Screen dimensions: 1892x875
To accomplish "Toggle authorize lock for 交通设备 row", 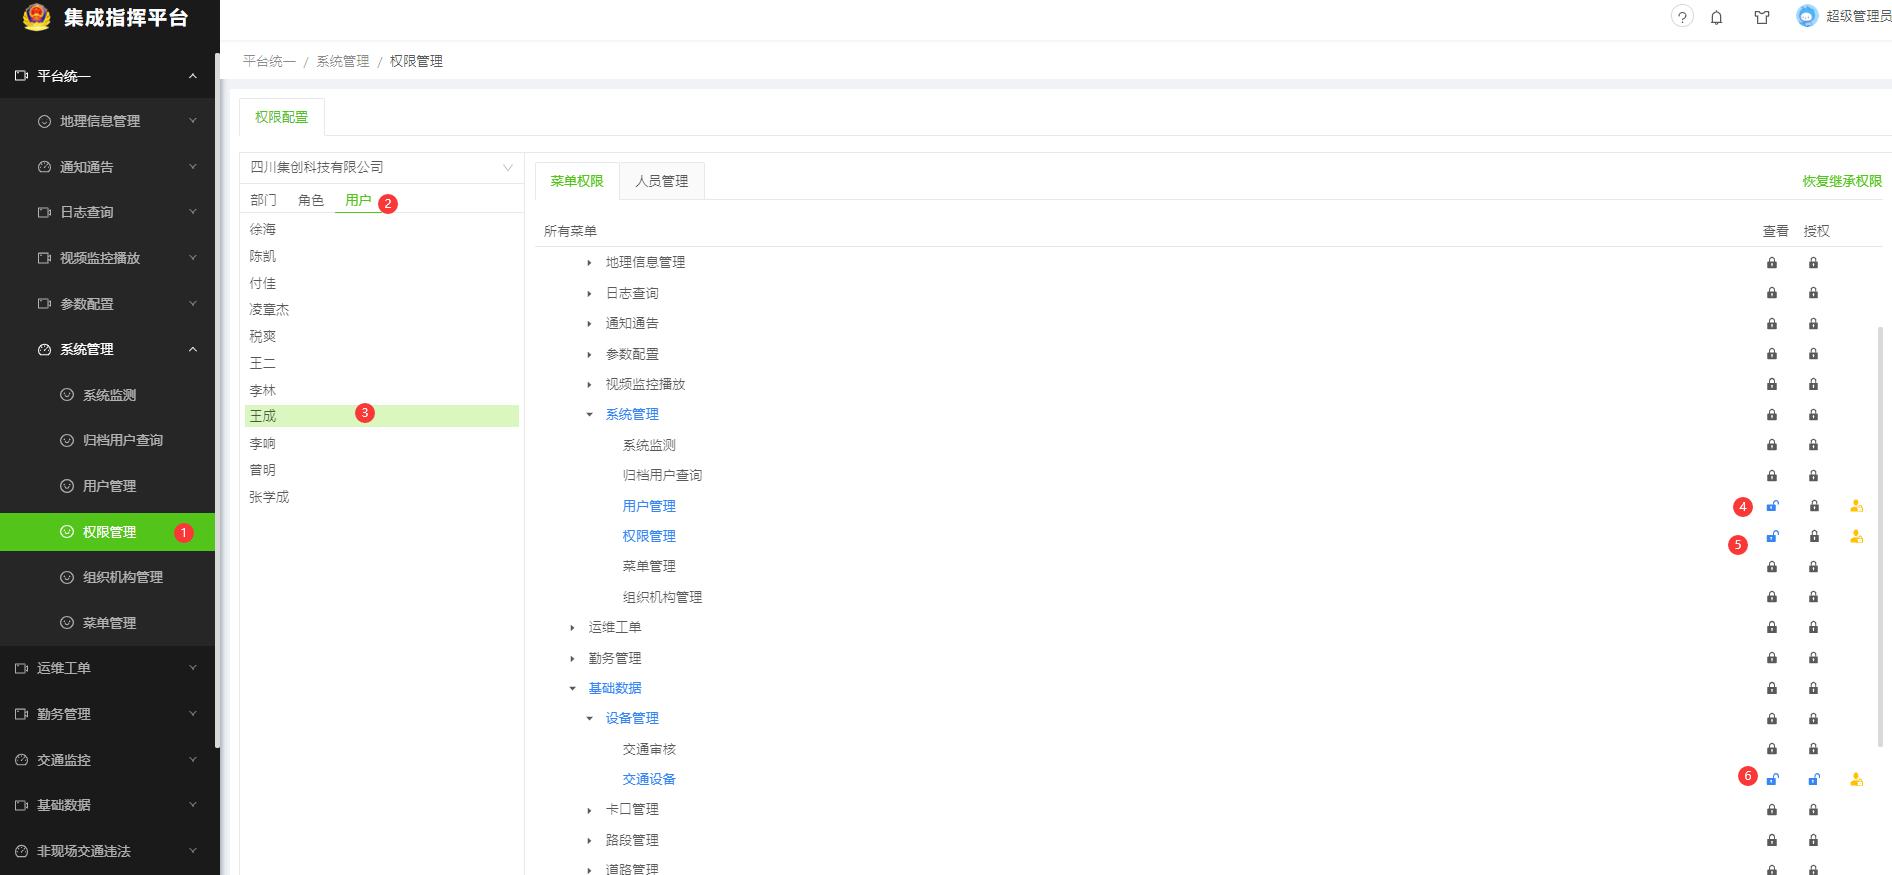I will [x=1813, y=780].
